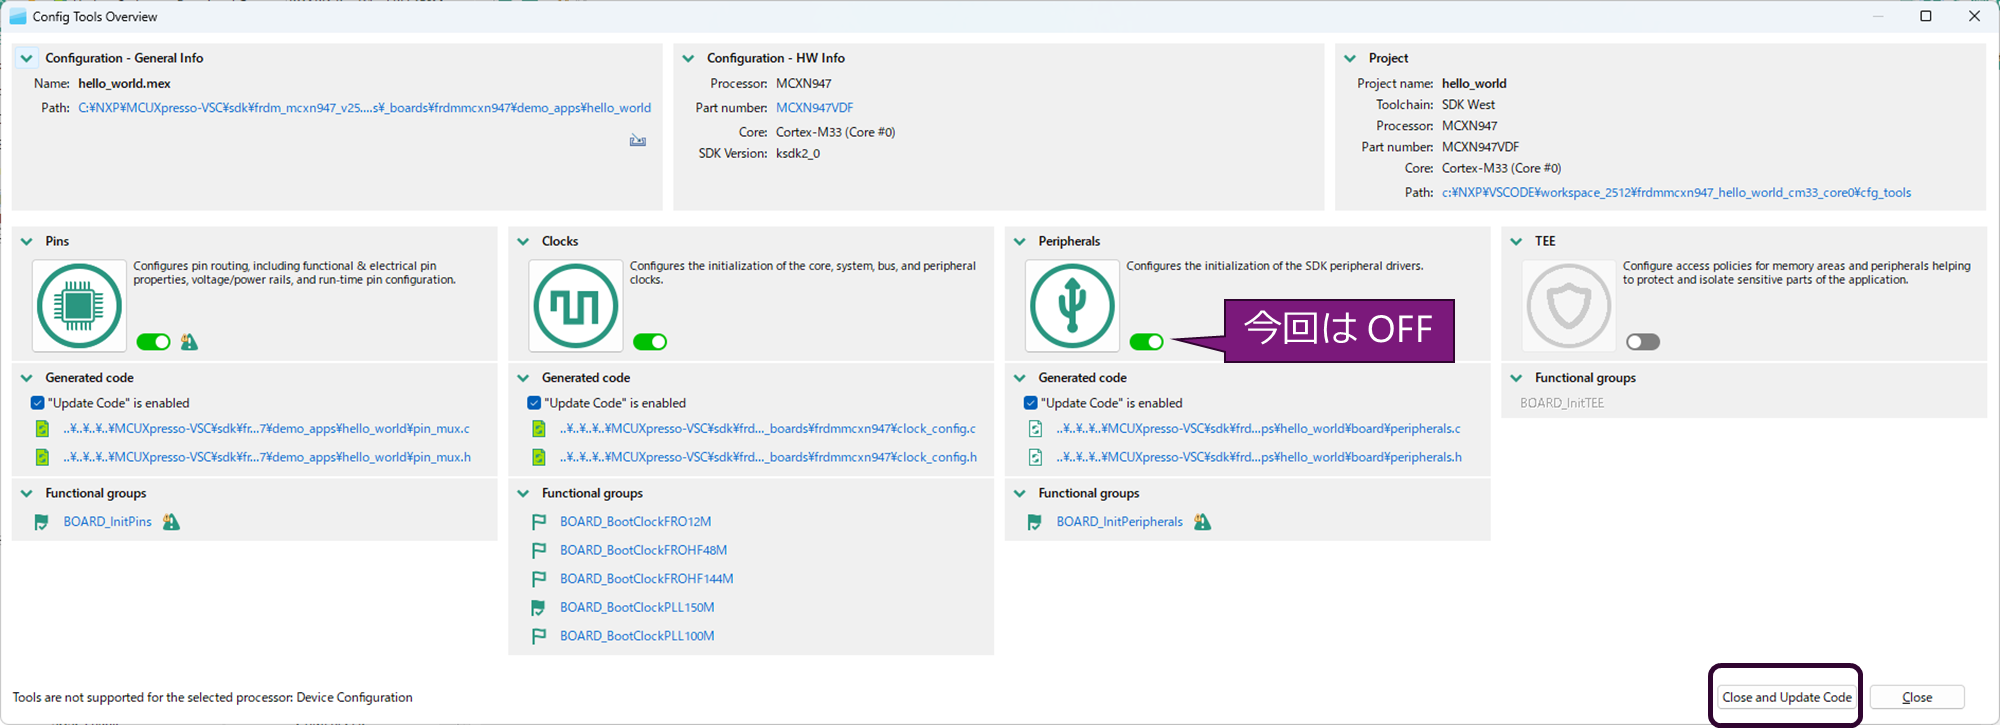Open the hello_world.mex configuration path link
This screenshot has width=2000, height=728.
tap(365, 108)
